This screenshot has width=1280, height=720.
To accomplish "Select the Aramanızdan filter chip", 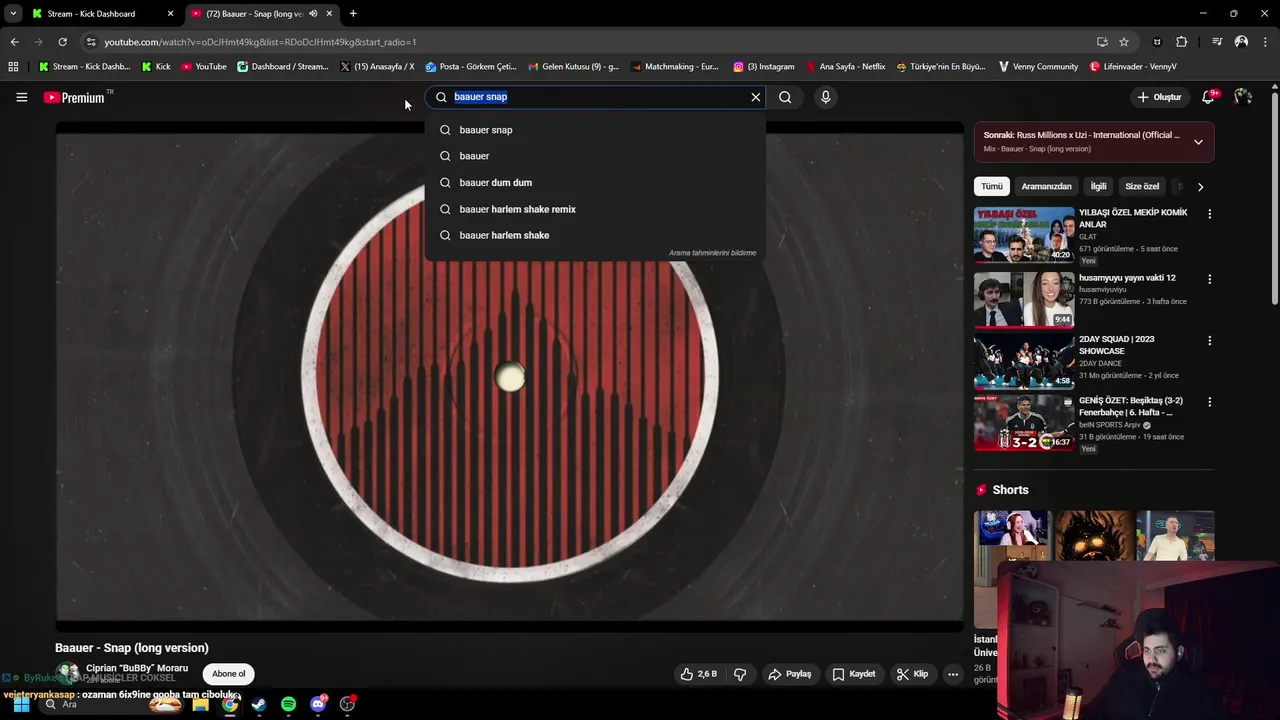I will pyautogui.click(x=1046, y=186).
